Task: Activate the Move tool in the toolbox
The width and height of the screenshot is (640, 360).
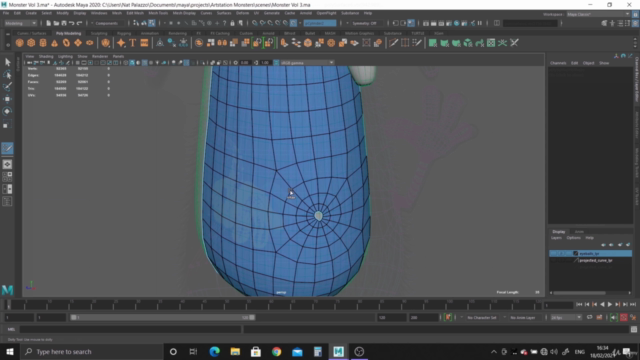Action: pyautogui.click(x=7, y=99)
